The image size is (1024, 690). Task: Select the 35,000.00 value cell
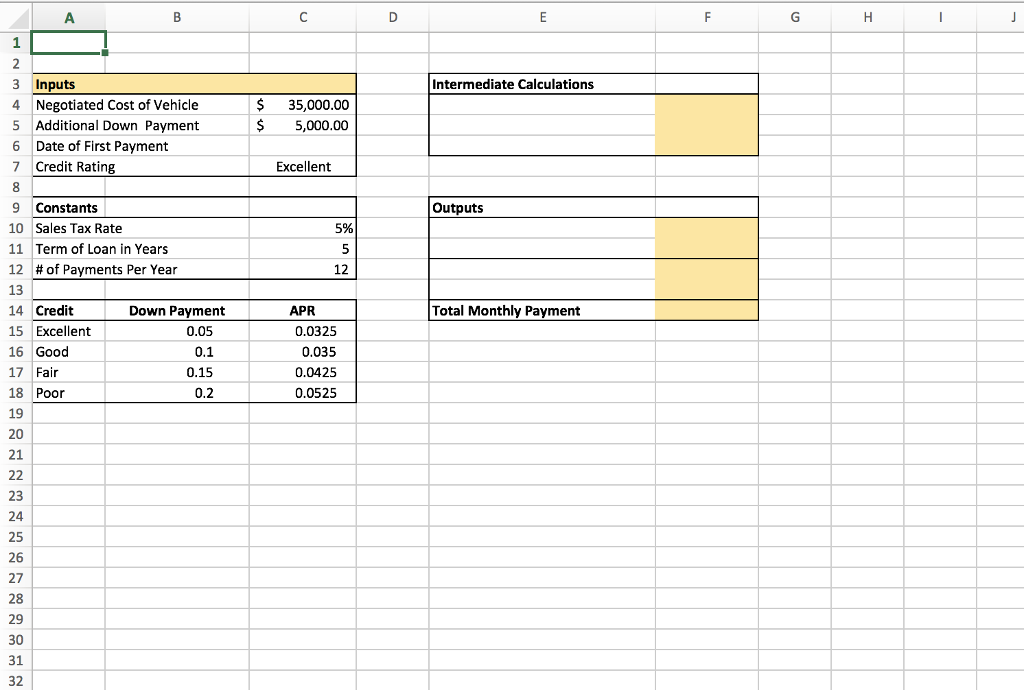tap(303, 105)
